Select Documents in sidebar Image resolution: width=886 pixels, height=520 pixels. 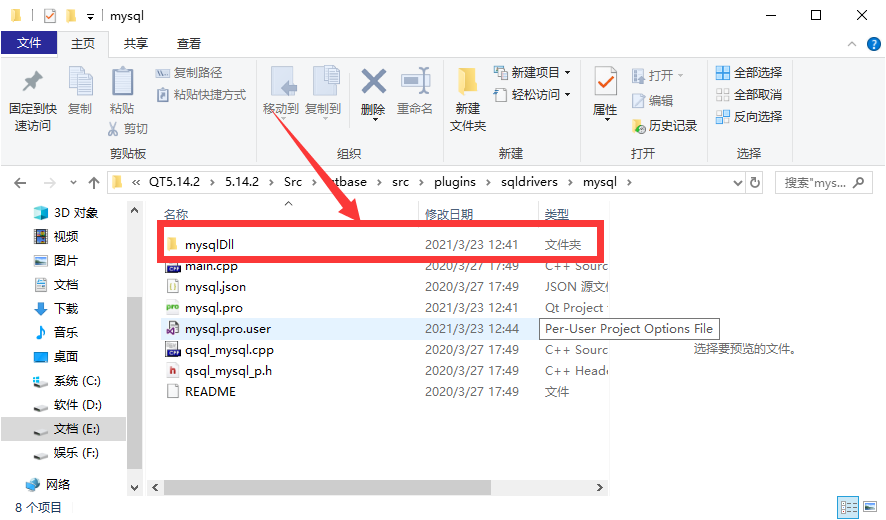[x=57, y=284]
